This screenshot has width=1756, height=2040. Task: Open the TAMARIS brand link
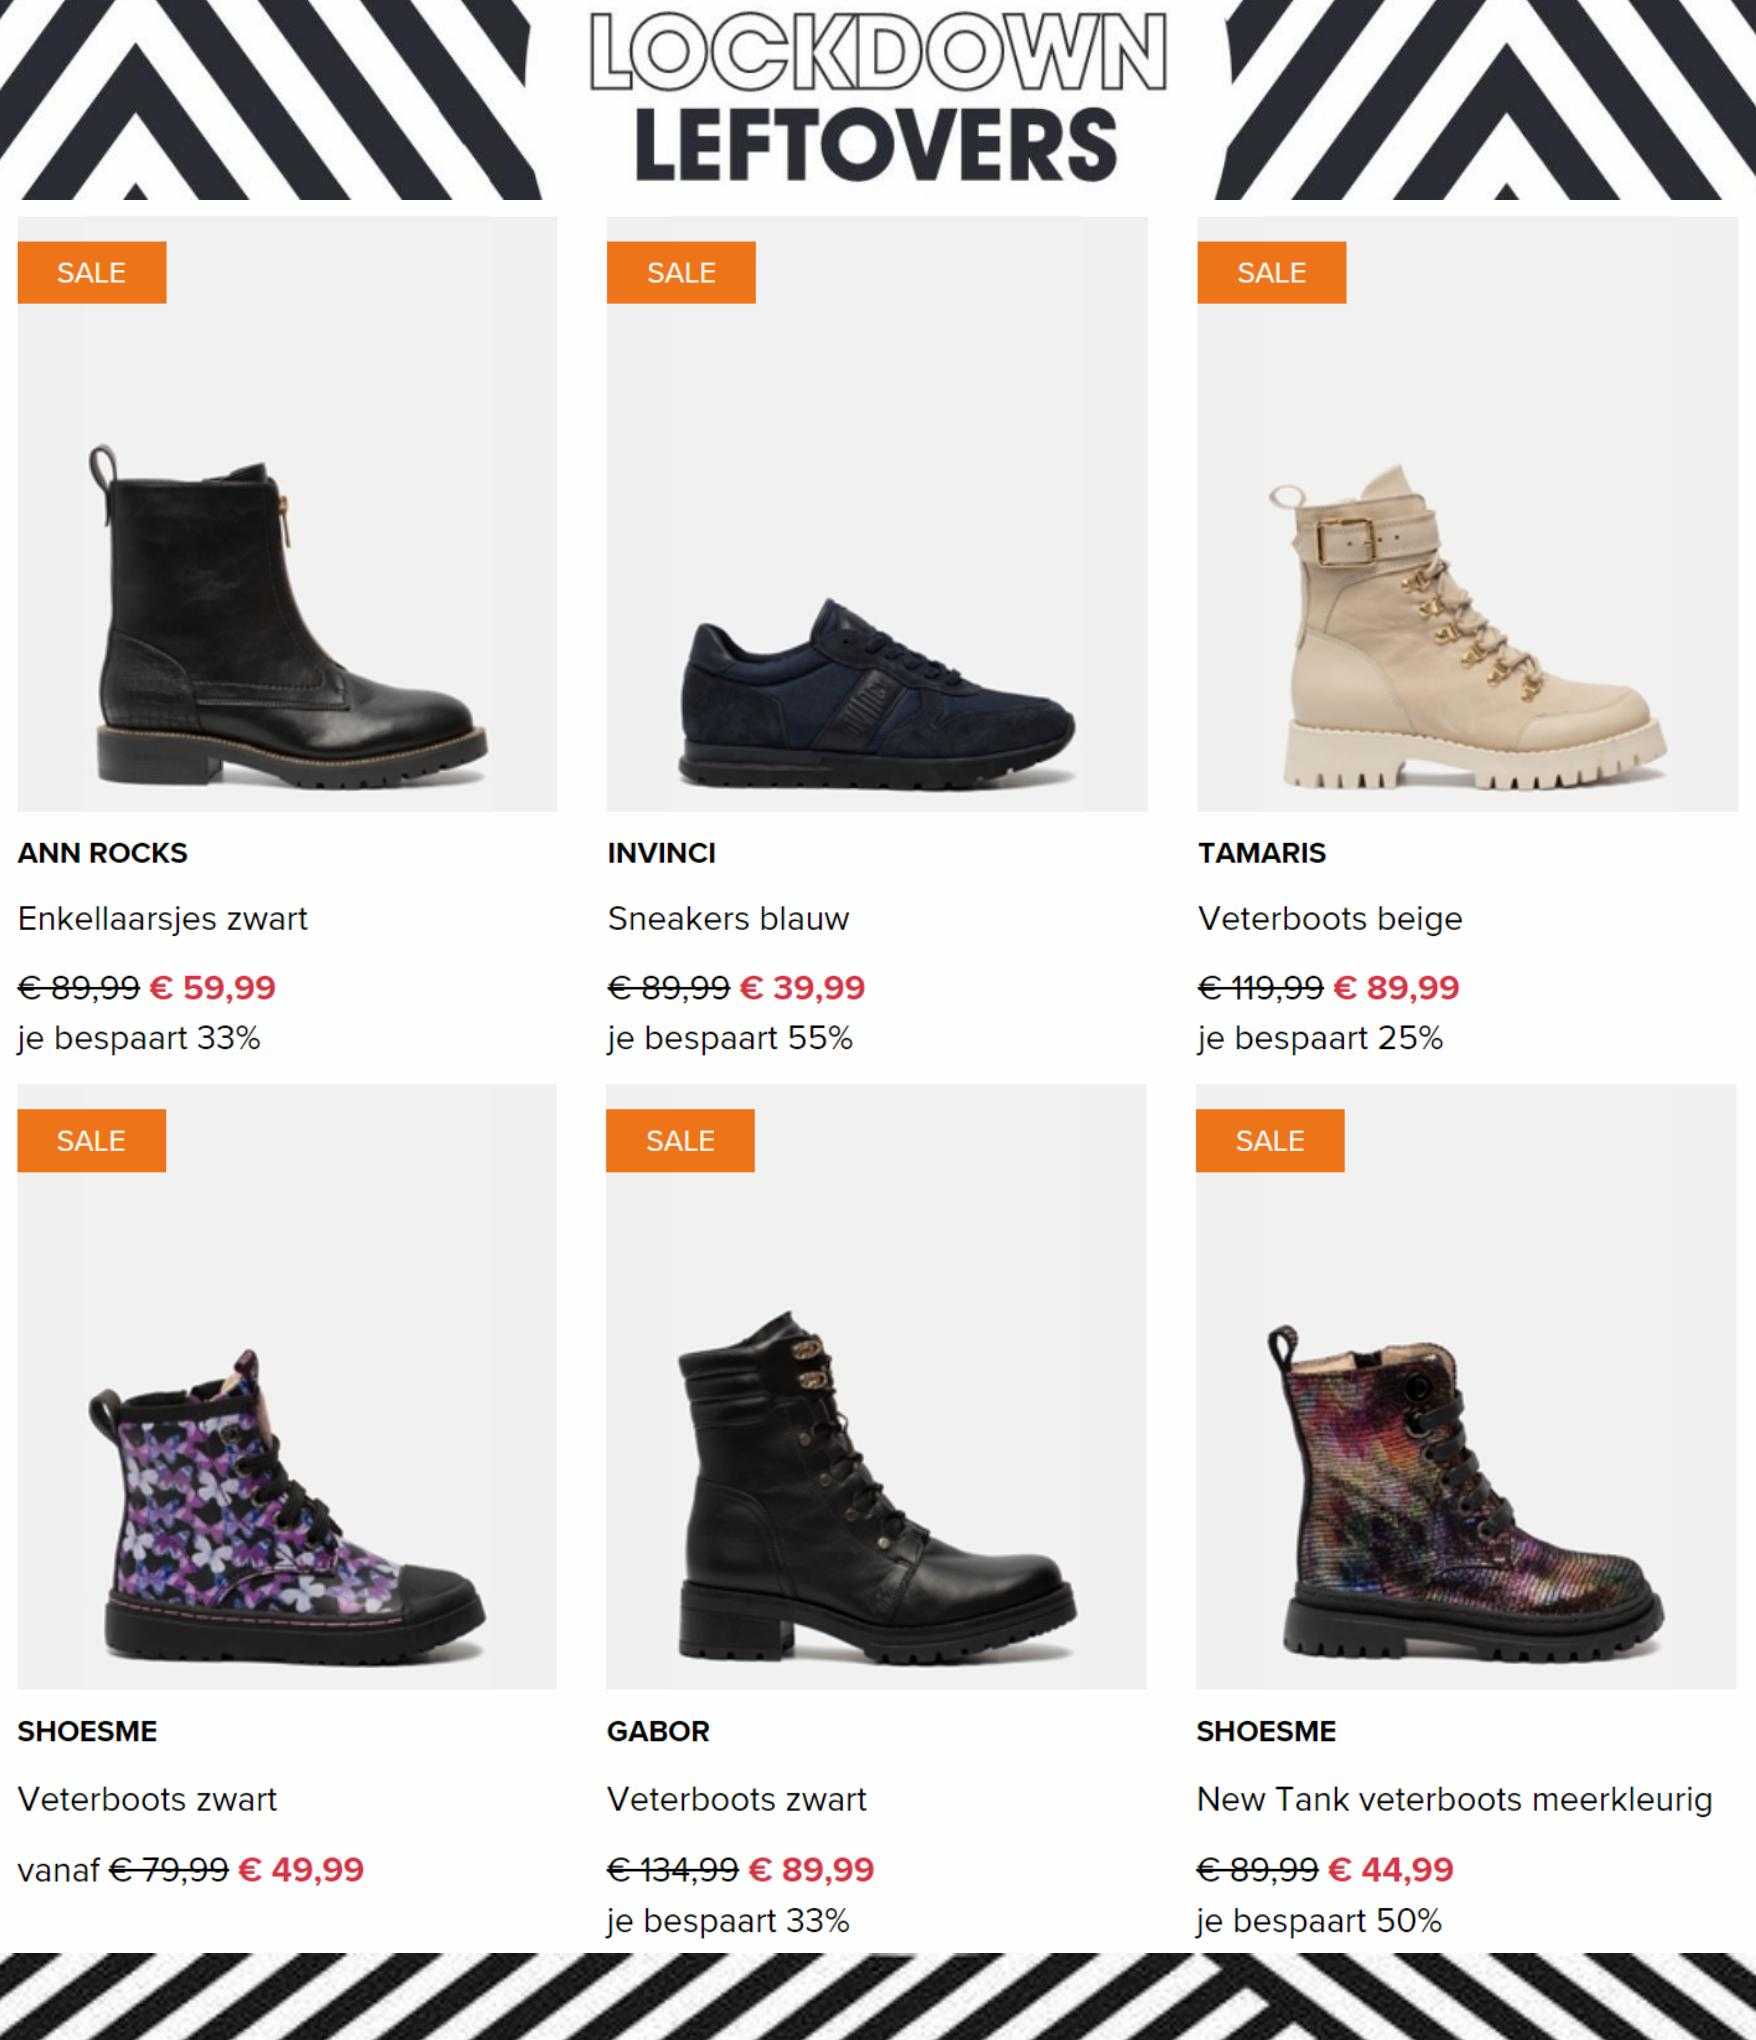(1262, 853)
